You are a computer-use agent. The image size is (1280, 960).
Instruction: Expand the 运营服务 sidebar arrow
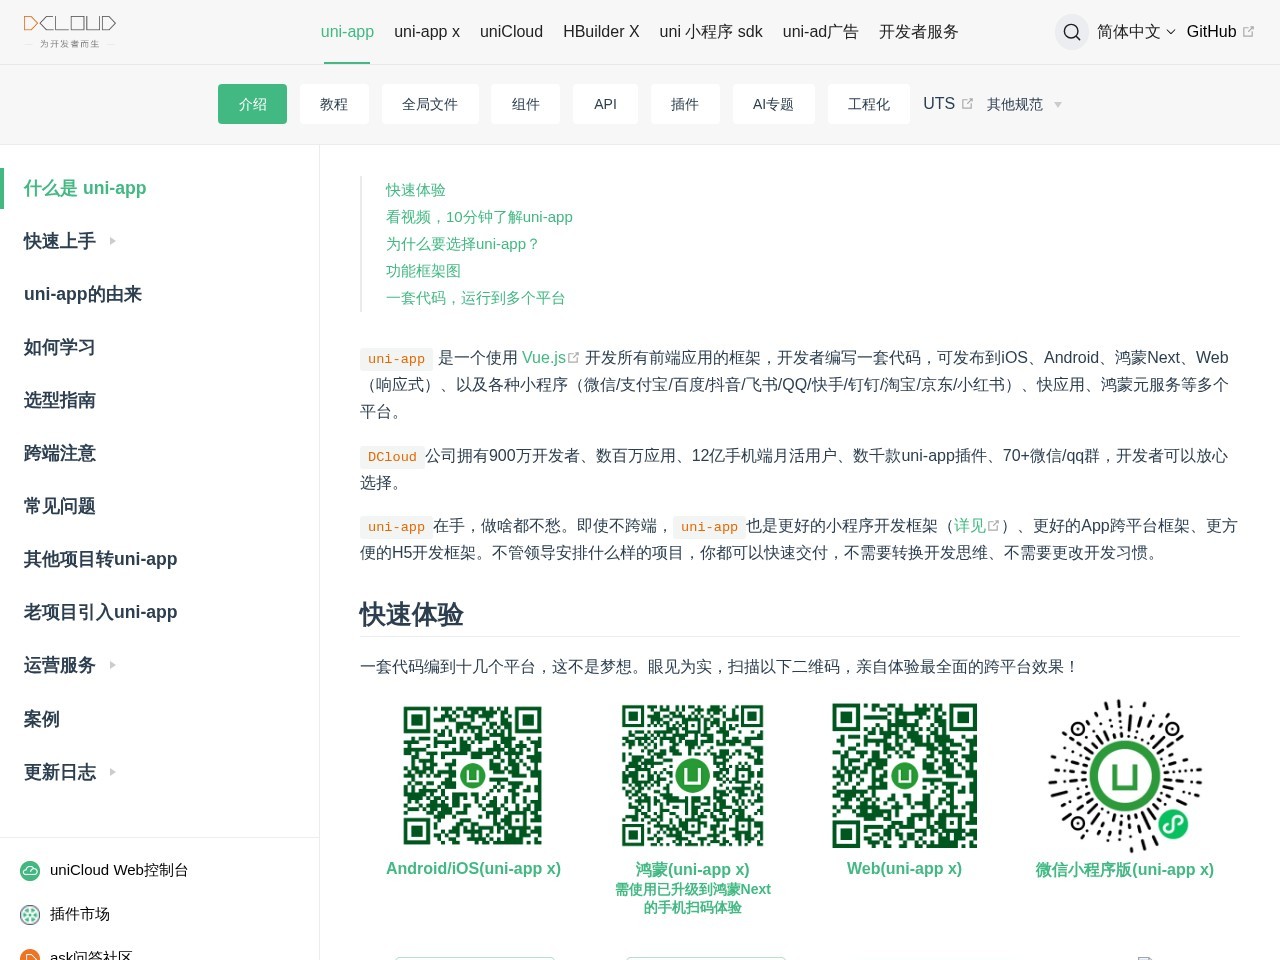coord(112,665)
